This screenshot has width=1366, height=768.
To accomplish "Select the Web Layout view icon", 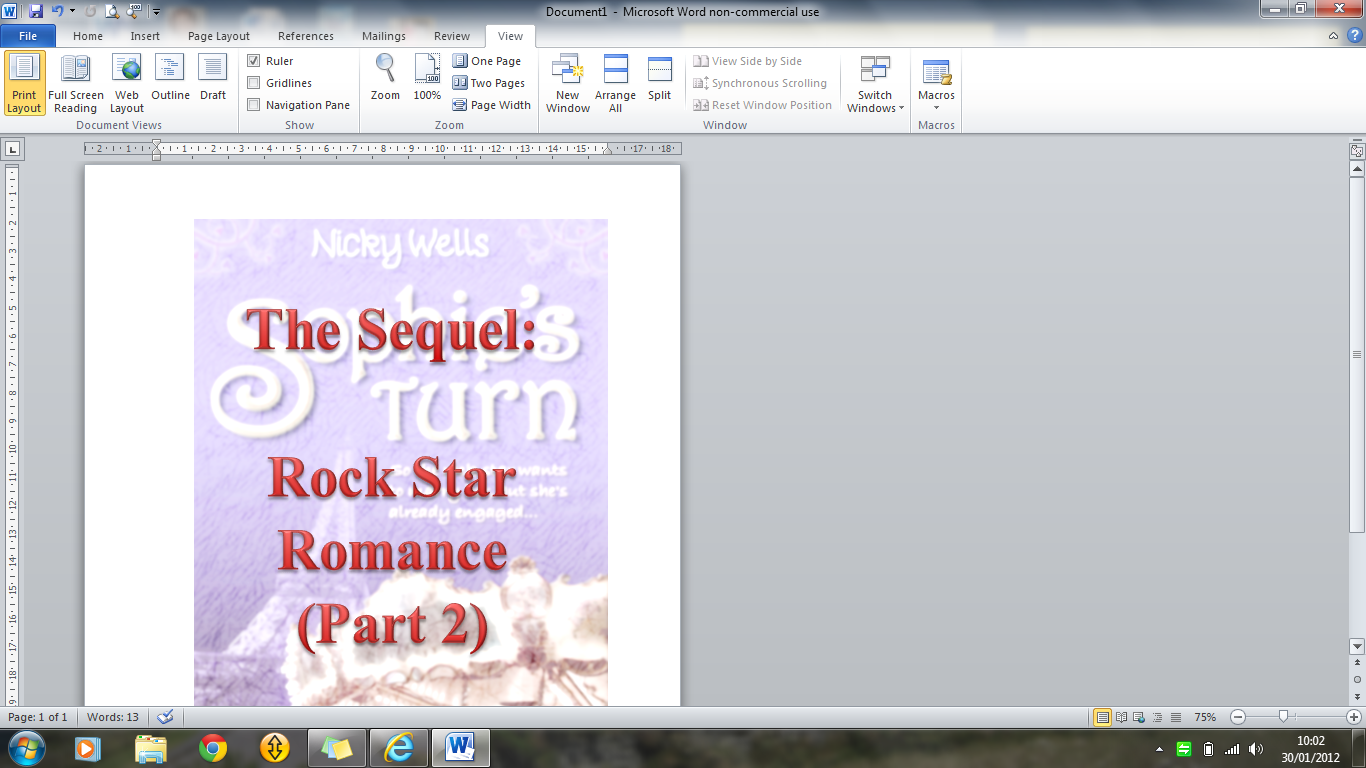I will click(127, 83).
